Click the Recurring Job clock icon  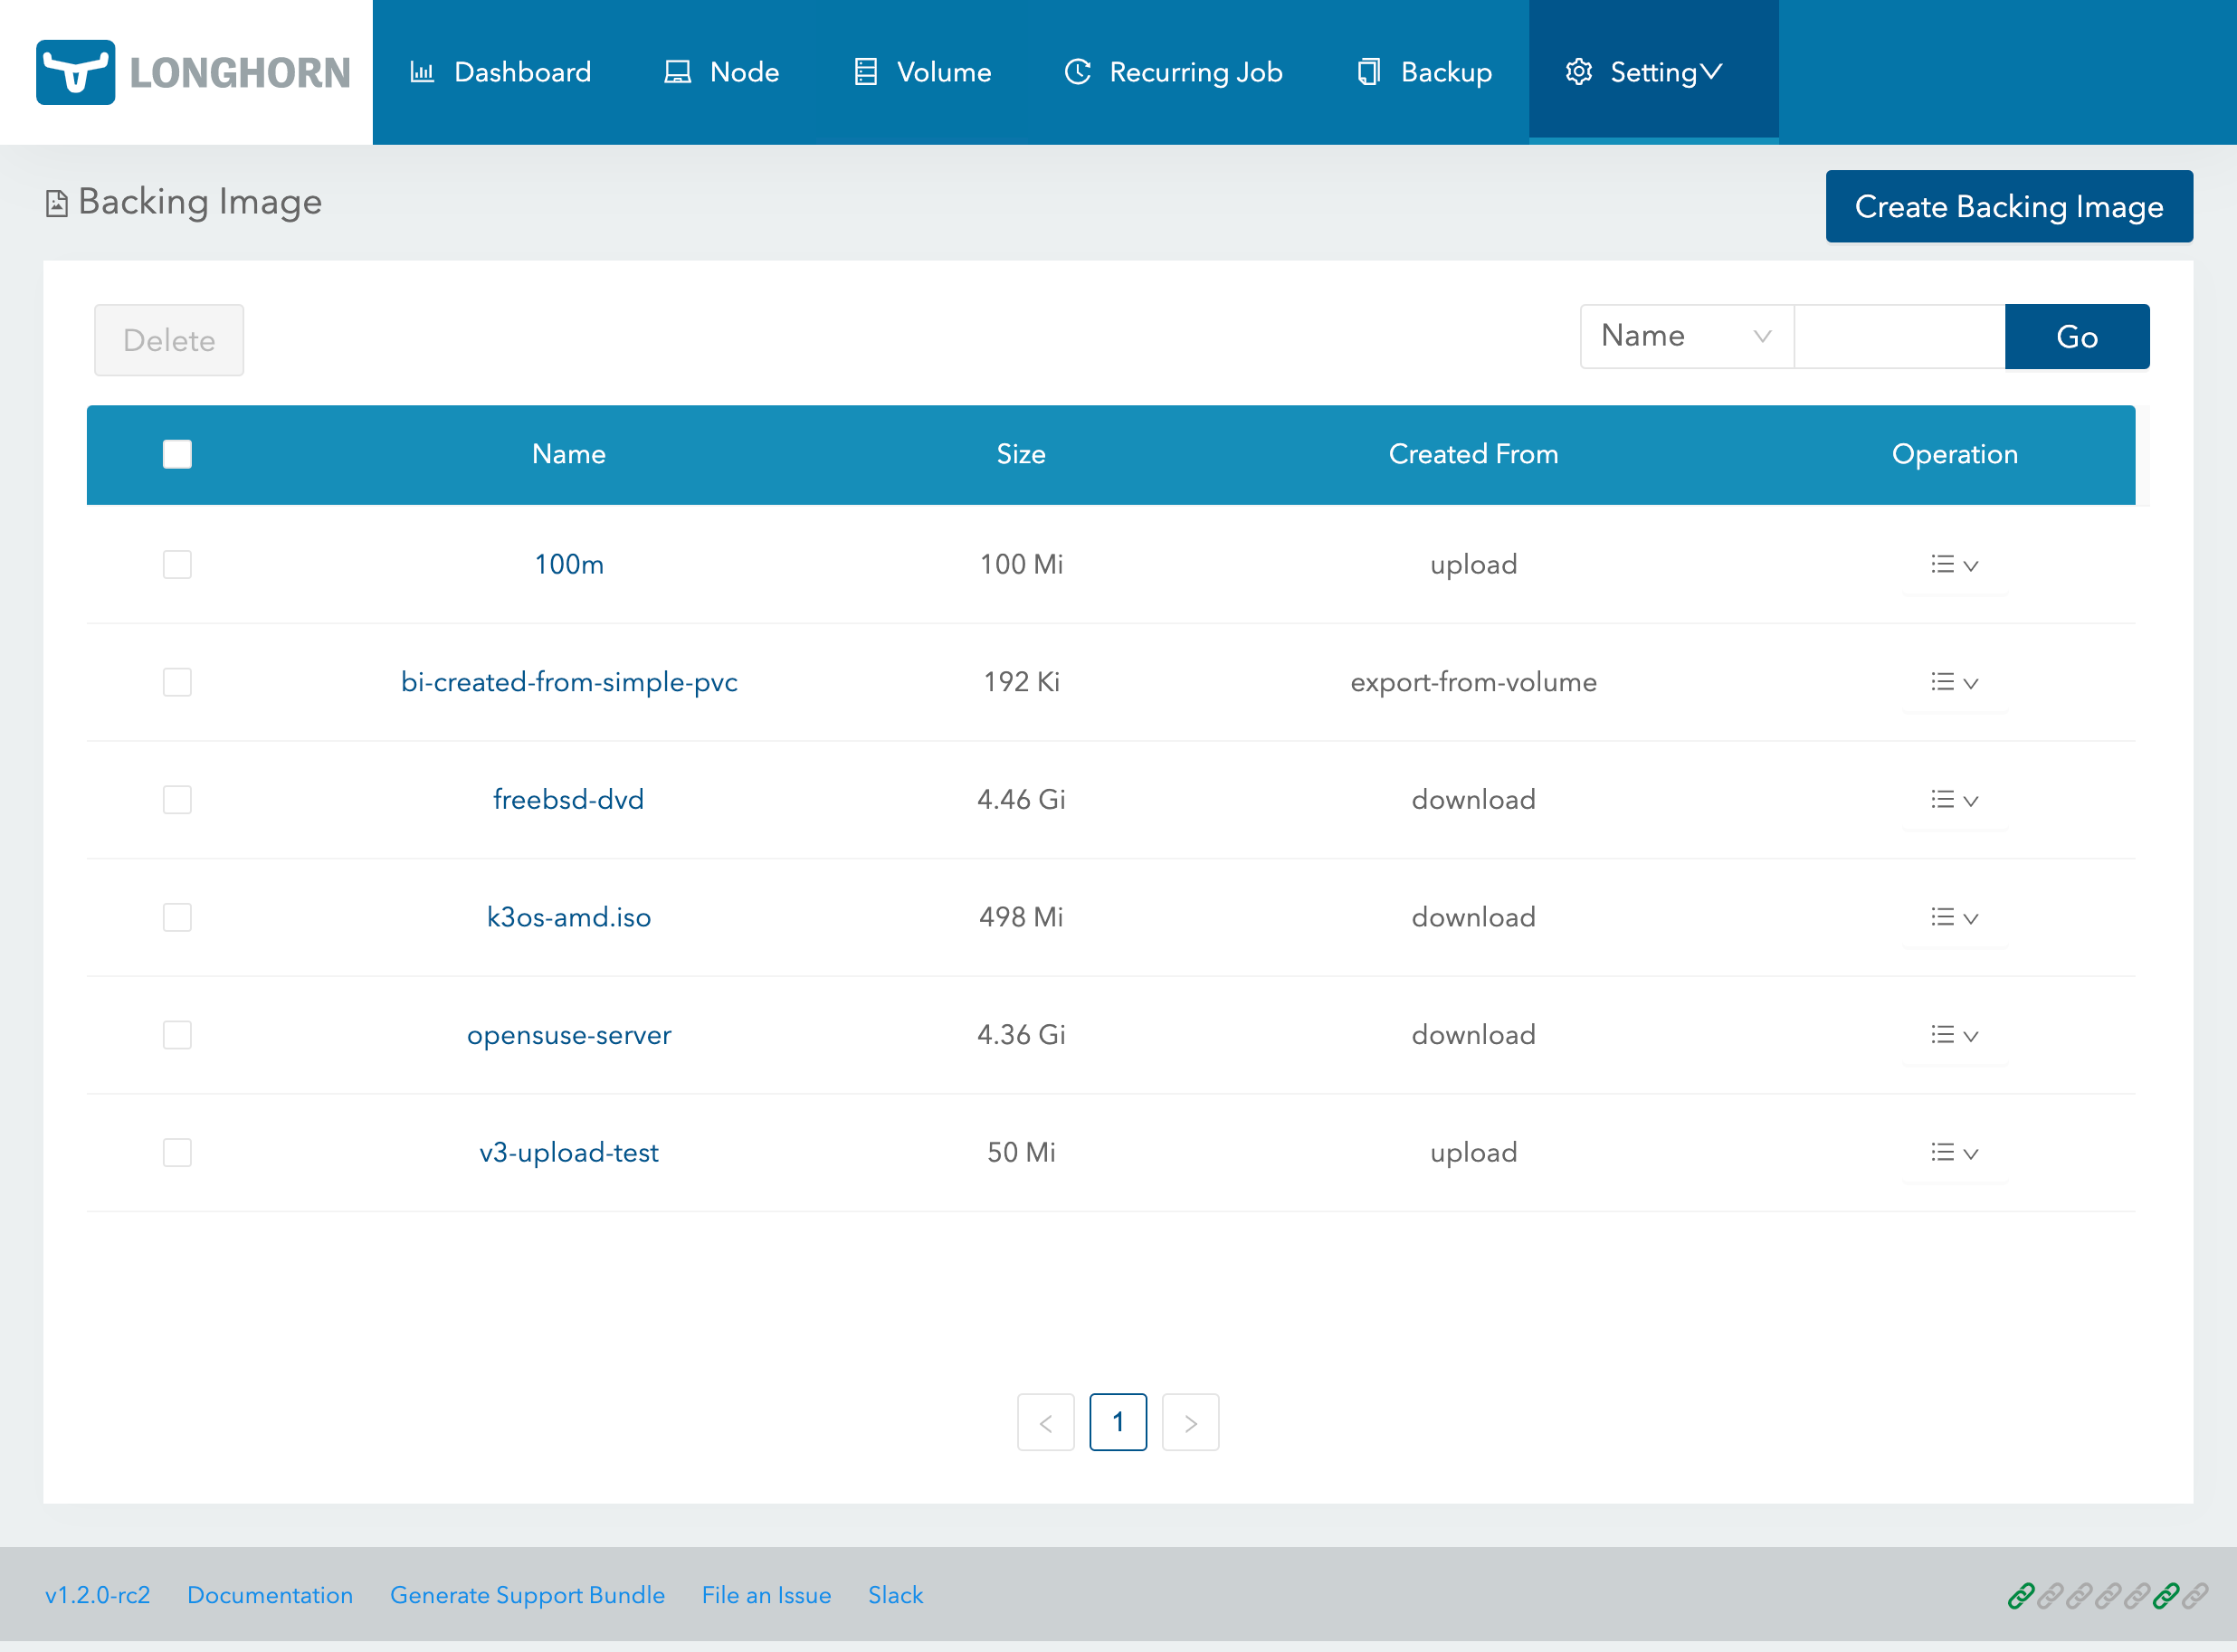[1077, 72]
